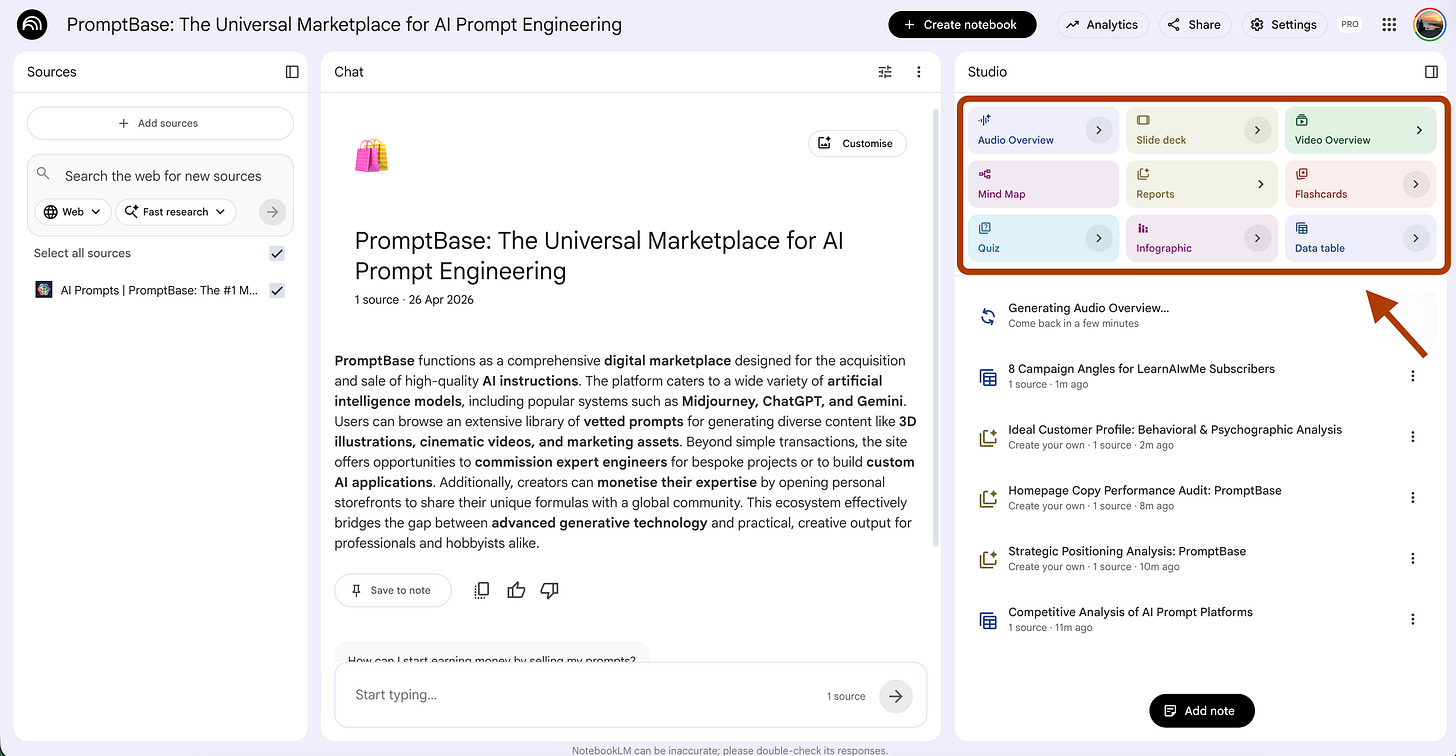Open options for Homepage Copy Audit note

point(1413,498)
